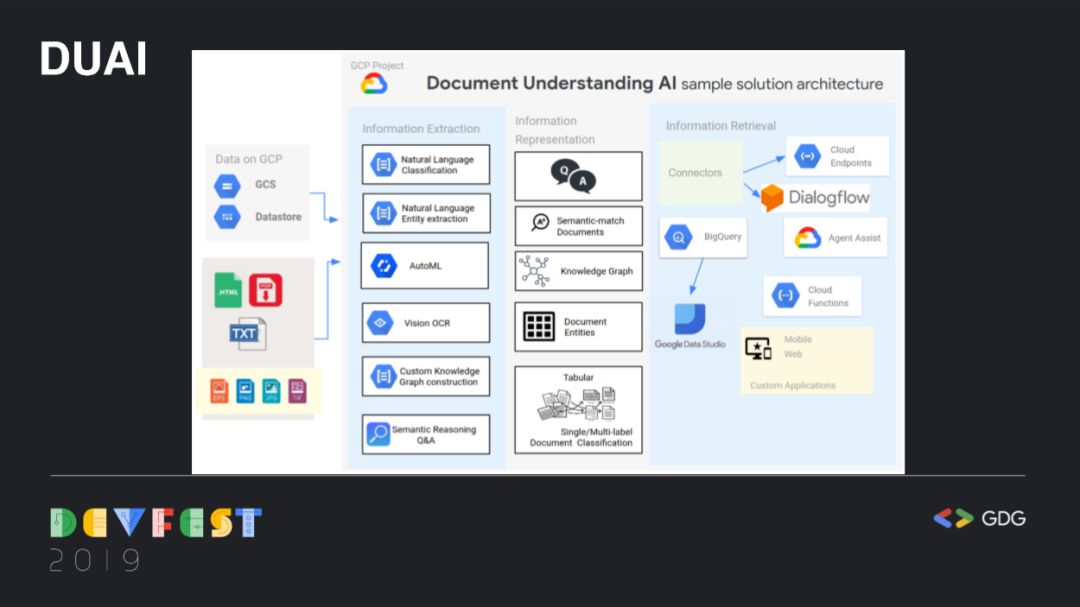Click the Agent Assist cloud icon

click(807, 238)
